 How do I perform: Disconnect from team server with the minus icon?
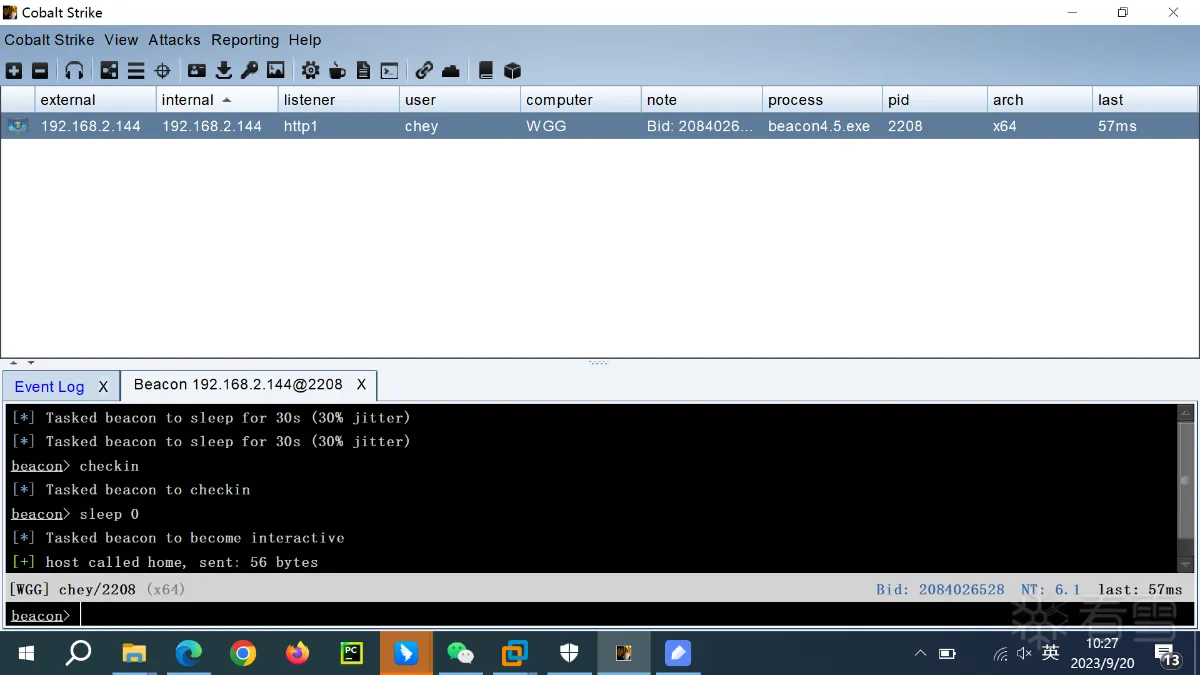[40, 71]
